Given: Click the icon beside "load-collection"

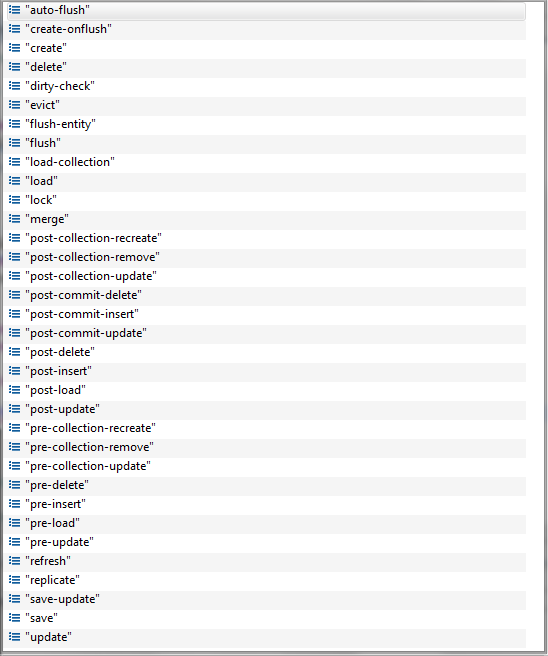Looking at the screenshot, I should [x=15, y=162].
